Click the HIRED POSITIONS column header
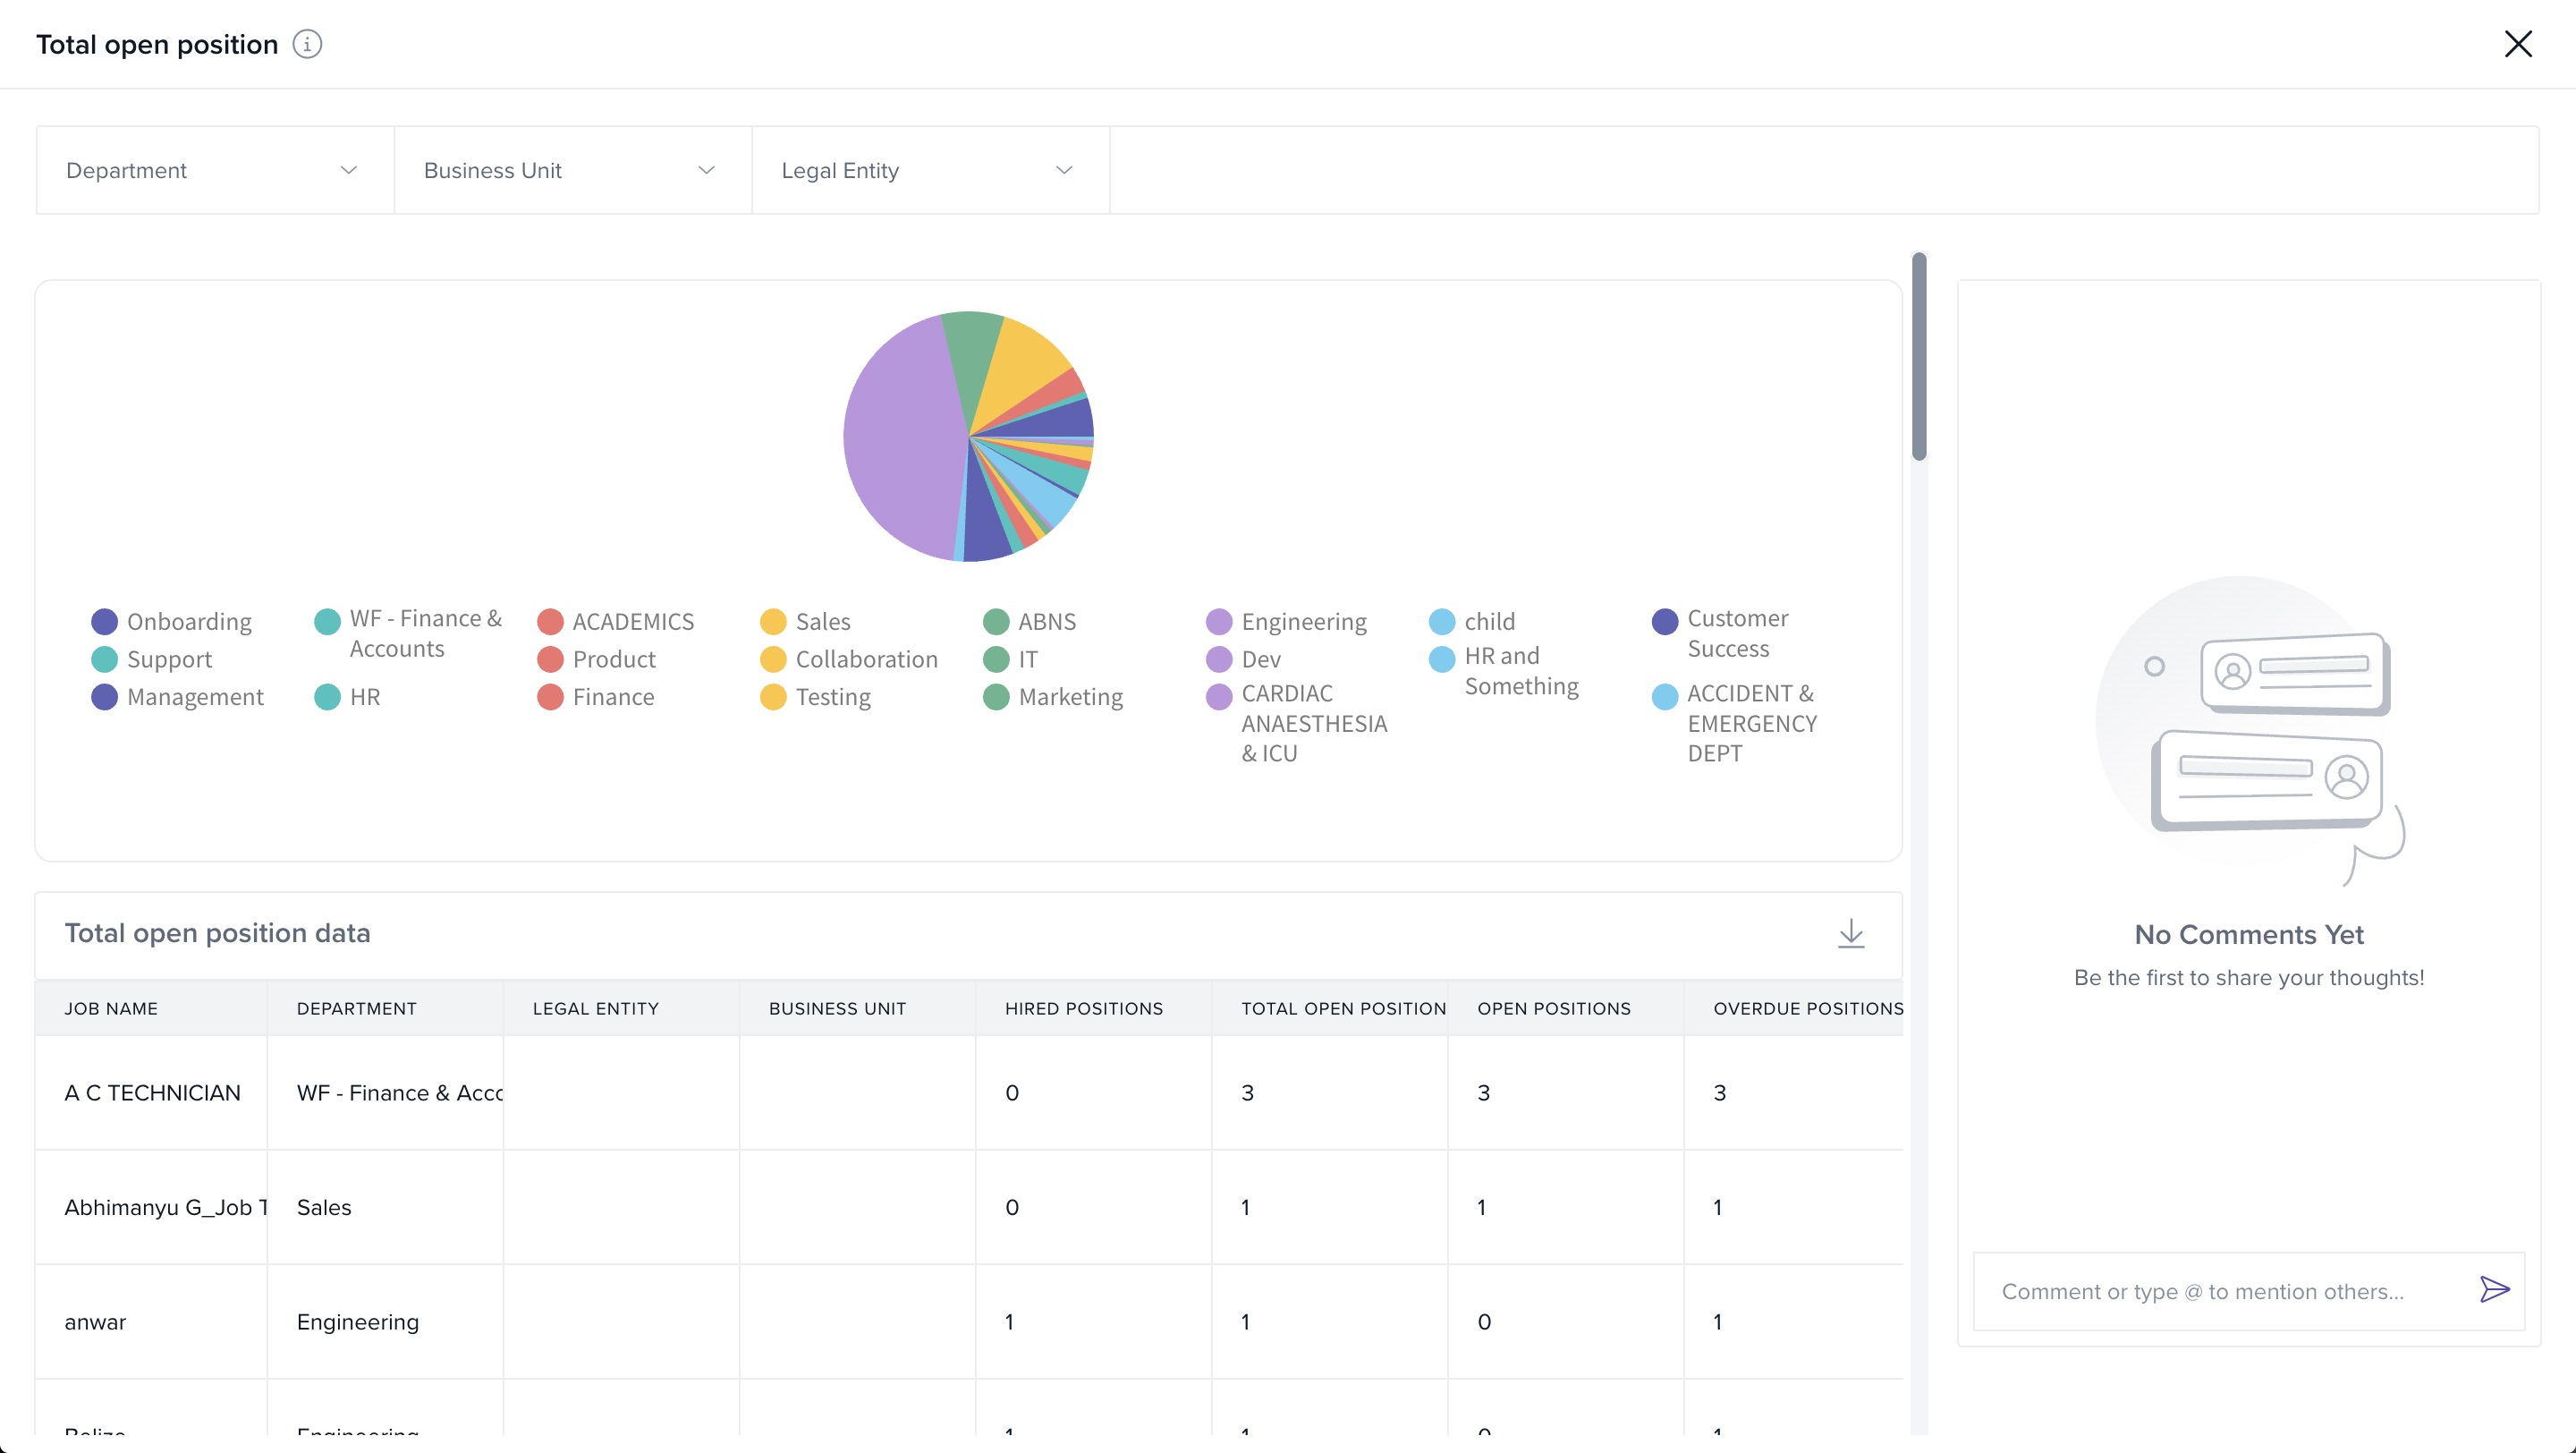Screen dimensions: 2576x1453 1083,1008
